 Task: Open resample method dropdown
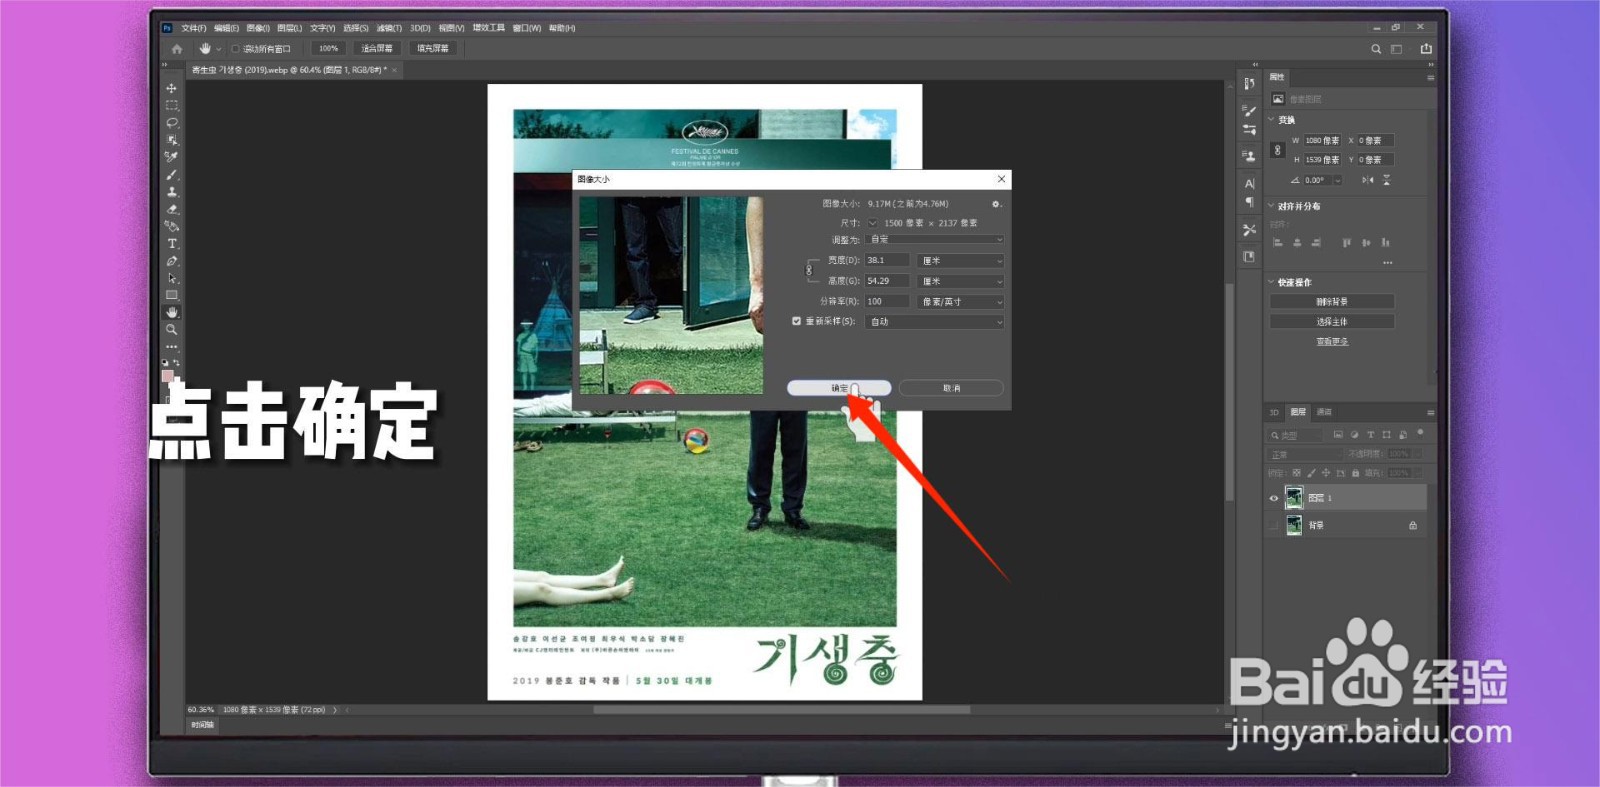(935, 322)
